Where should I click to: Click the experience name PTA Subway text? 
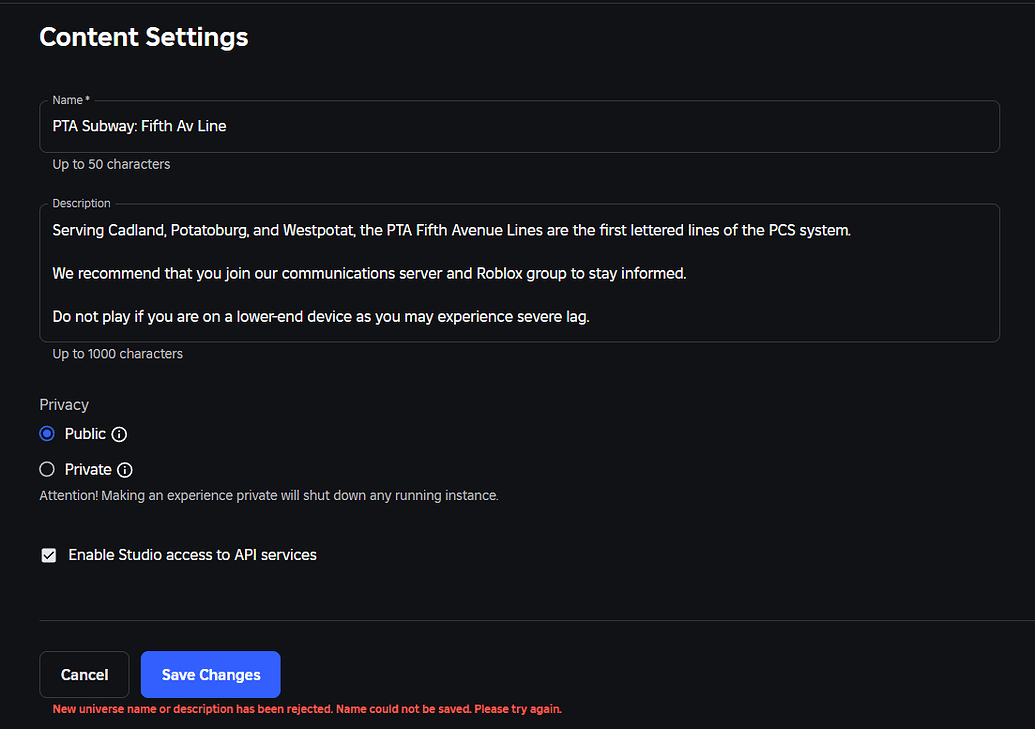point(139,126)
